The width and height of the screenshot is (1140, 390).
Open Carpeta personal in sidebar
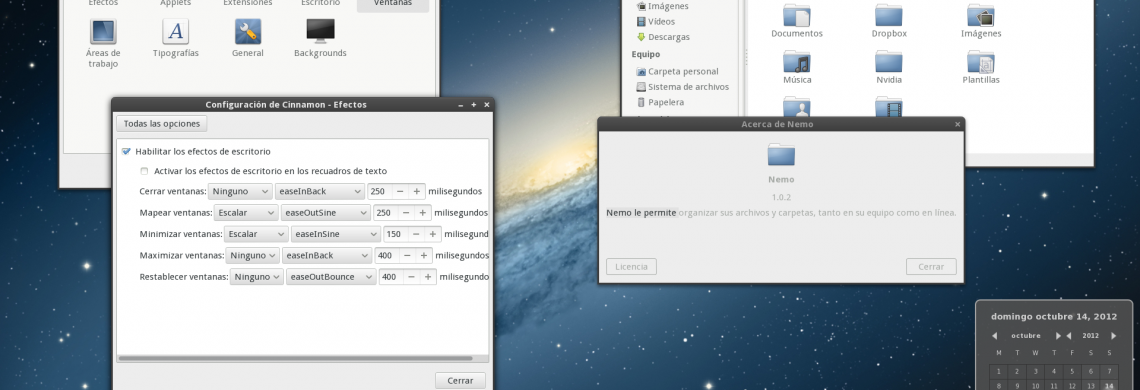[677, 71]
